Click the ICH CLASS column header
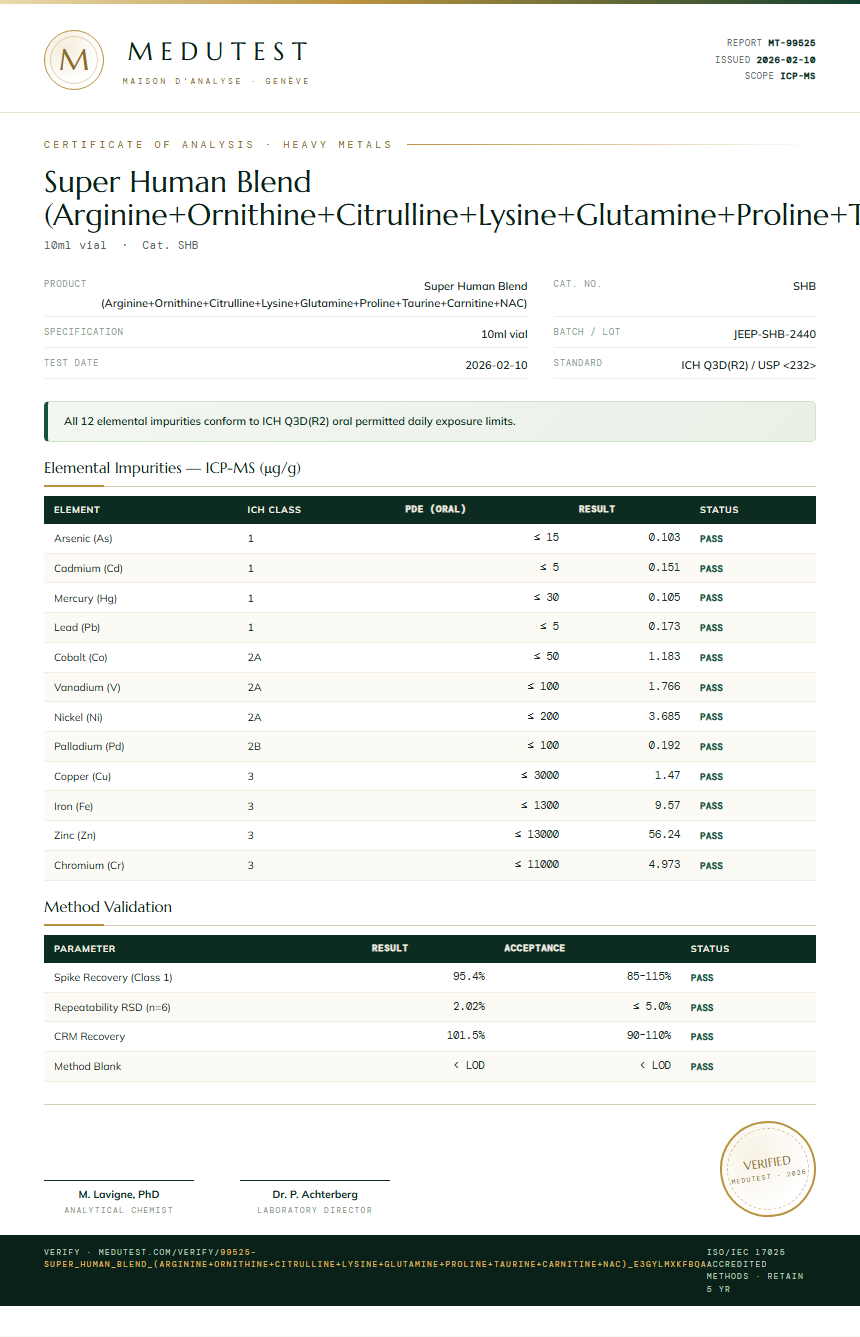 tap(274, 510)
